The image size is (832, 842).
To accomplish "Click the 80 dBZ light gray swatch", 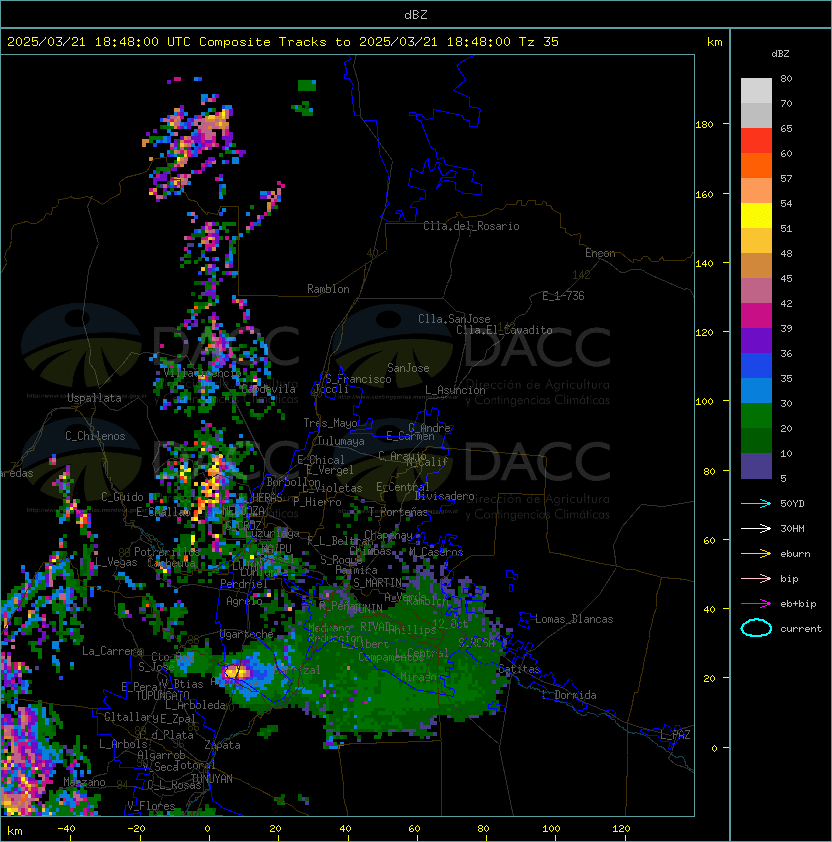I will pyautogui.click(x=756, y=90).
